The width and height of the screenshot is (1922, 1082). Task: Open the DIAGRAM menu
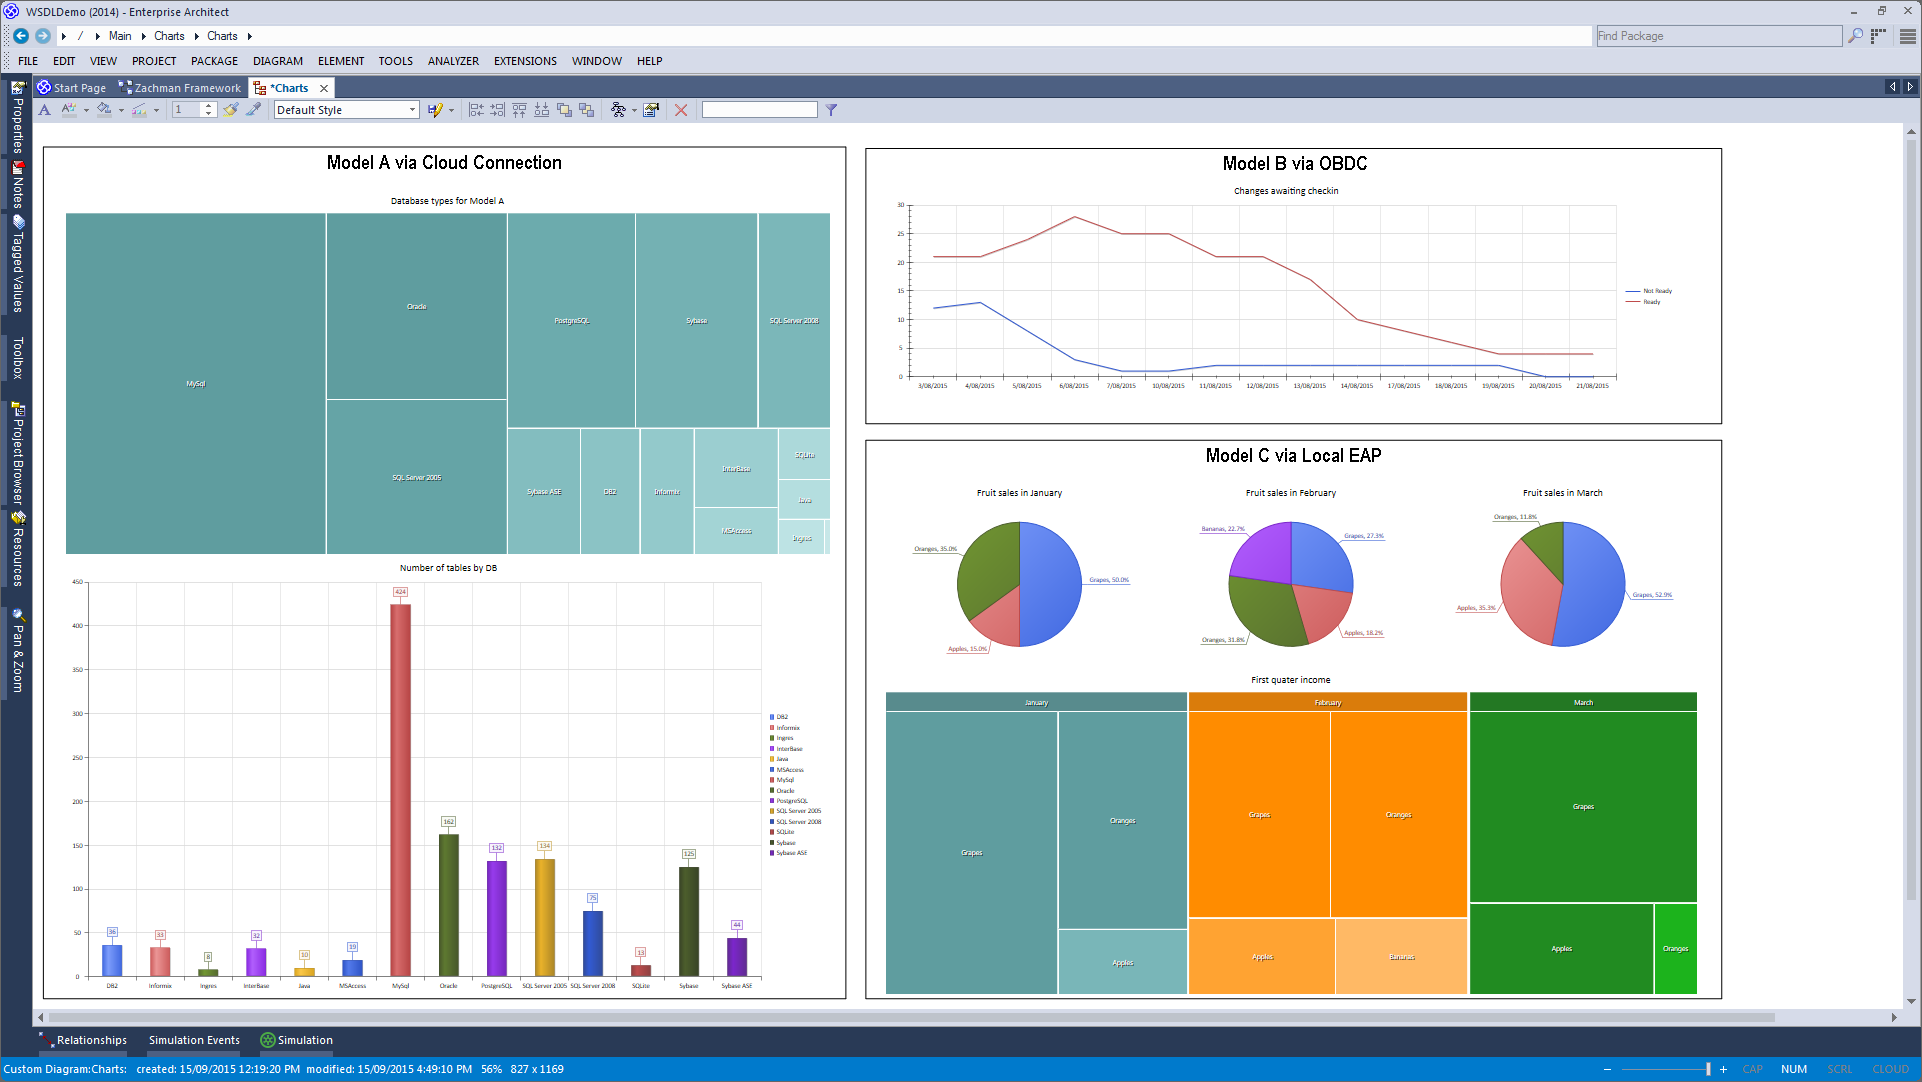click(278, 61)
